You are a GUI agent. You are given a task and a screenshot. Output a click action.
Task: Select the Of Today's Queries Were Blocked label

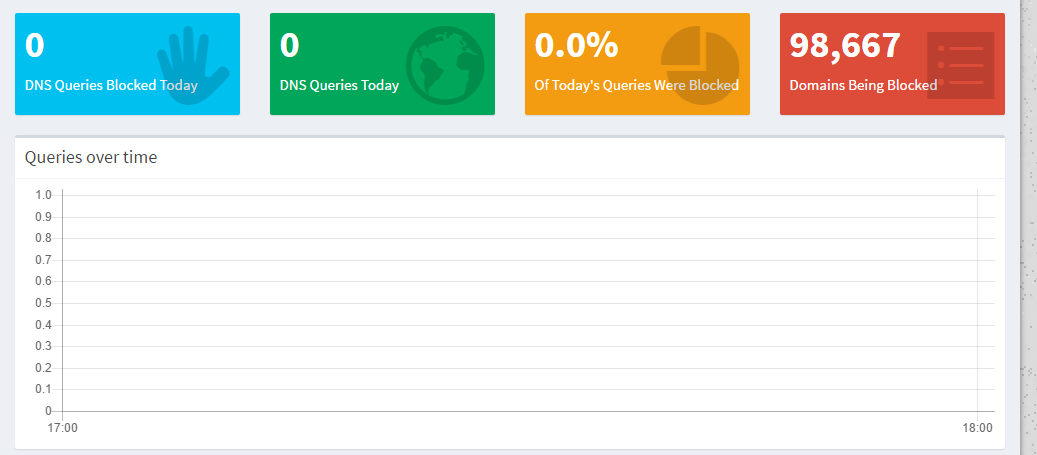636,85
